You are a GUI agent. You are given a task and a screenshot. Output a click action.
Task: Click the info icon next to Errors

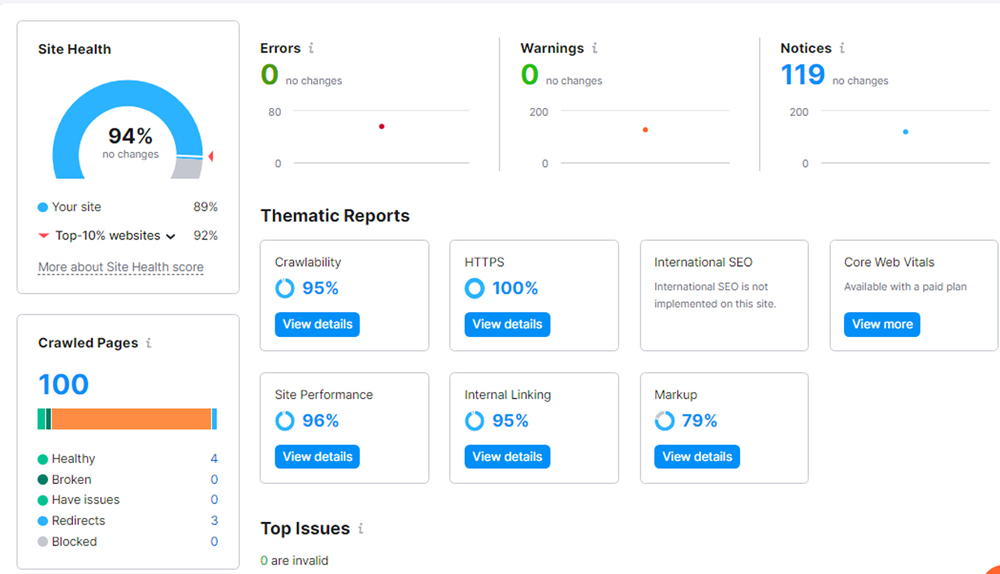coord(311,48)
